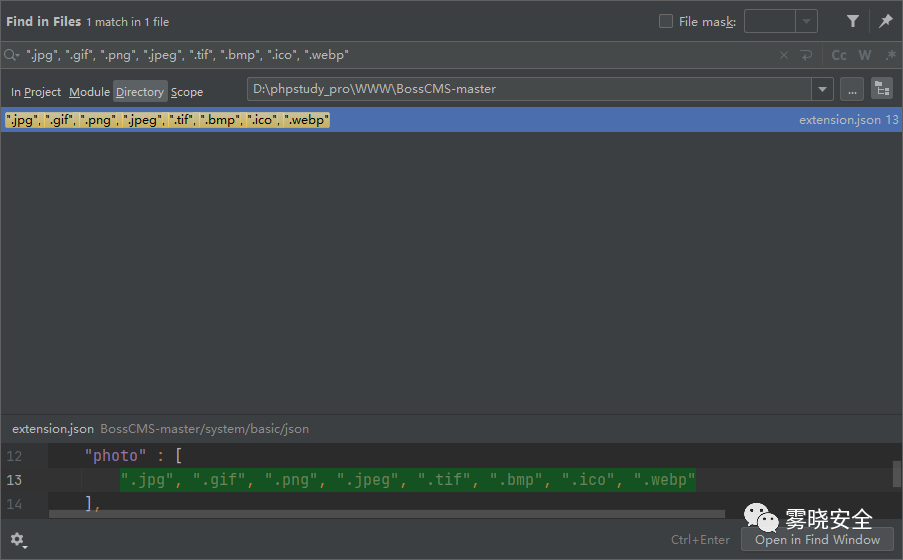903x560 pixels.
Task: Click the extension.json preview file name
Action: click(53, 429)
